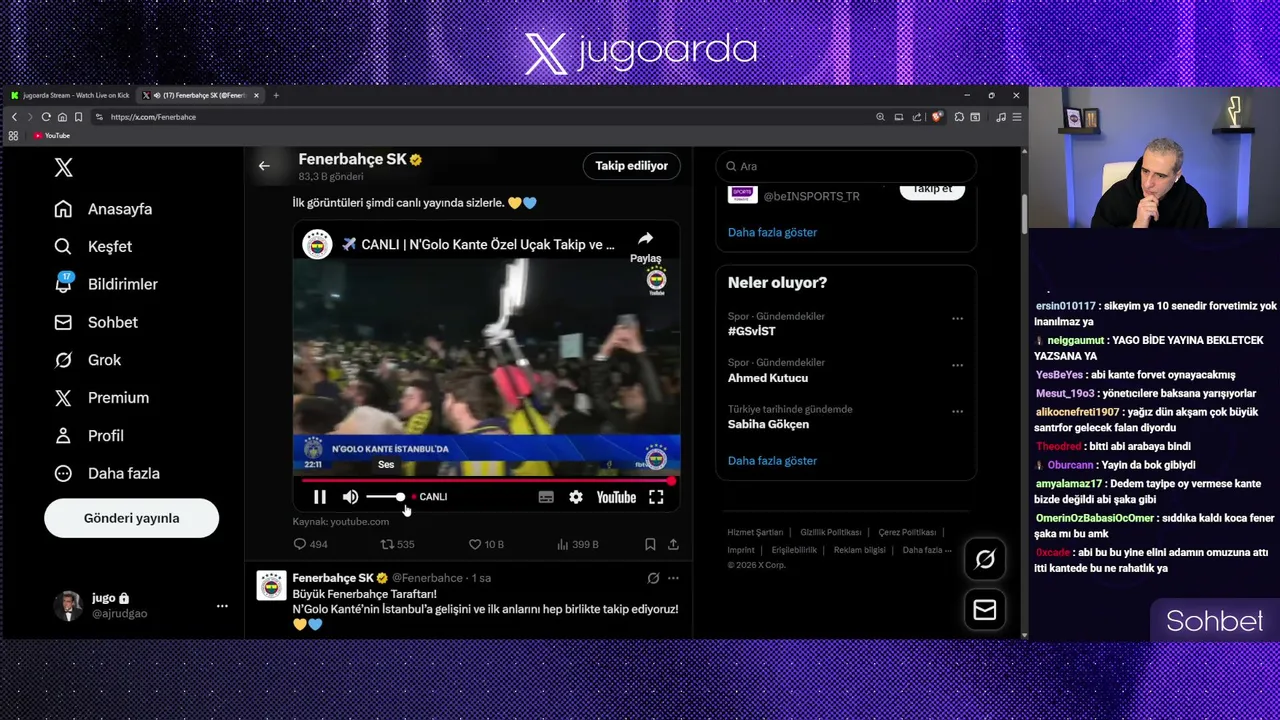The image size is (1280, 720).
Task: Close the Fenerbahçe SK browser tab
Action: pos(256,95)
